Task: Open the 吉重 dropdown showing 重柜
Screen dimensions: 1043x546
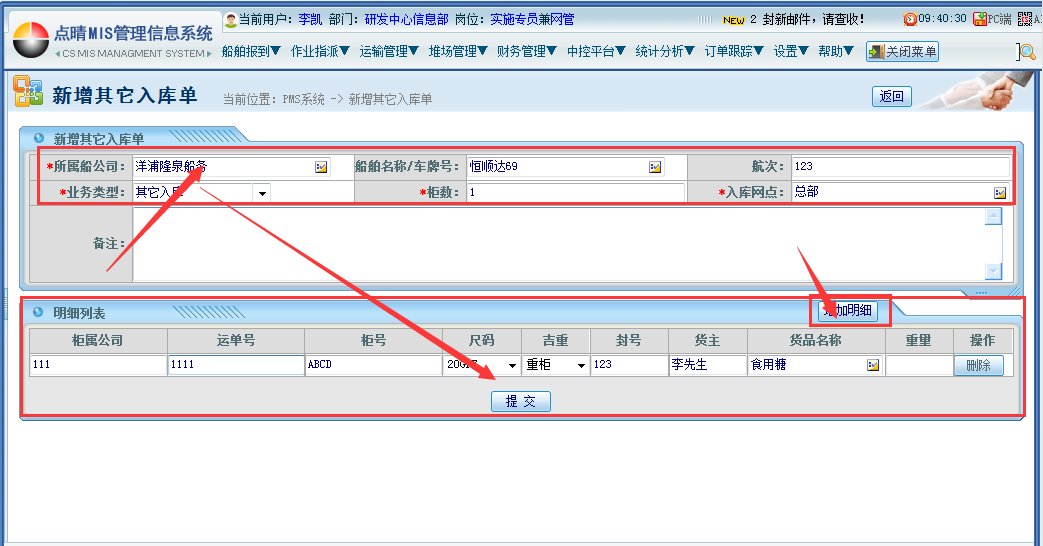Action: pyautogui.click(x=581, y=366)
